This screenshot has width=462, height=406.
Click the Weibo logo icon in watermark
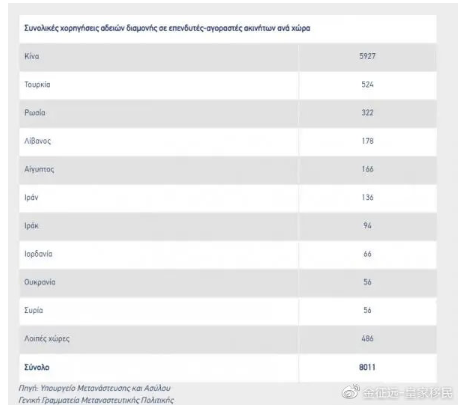[x=351, y=391]
